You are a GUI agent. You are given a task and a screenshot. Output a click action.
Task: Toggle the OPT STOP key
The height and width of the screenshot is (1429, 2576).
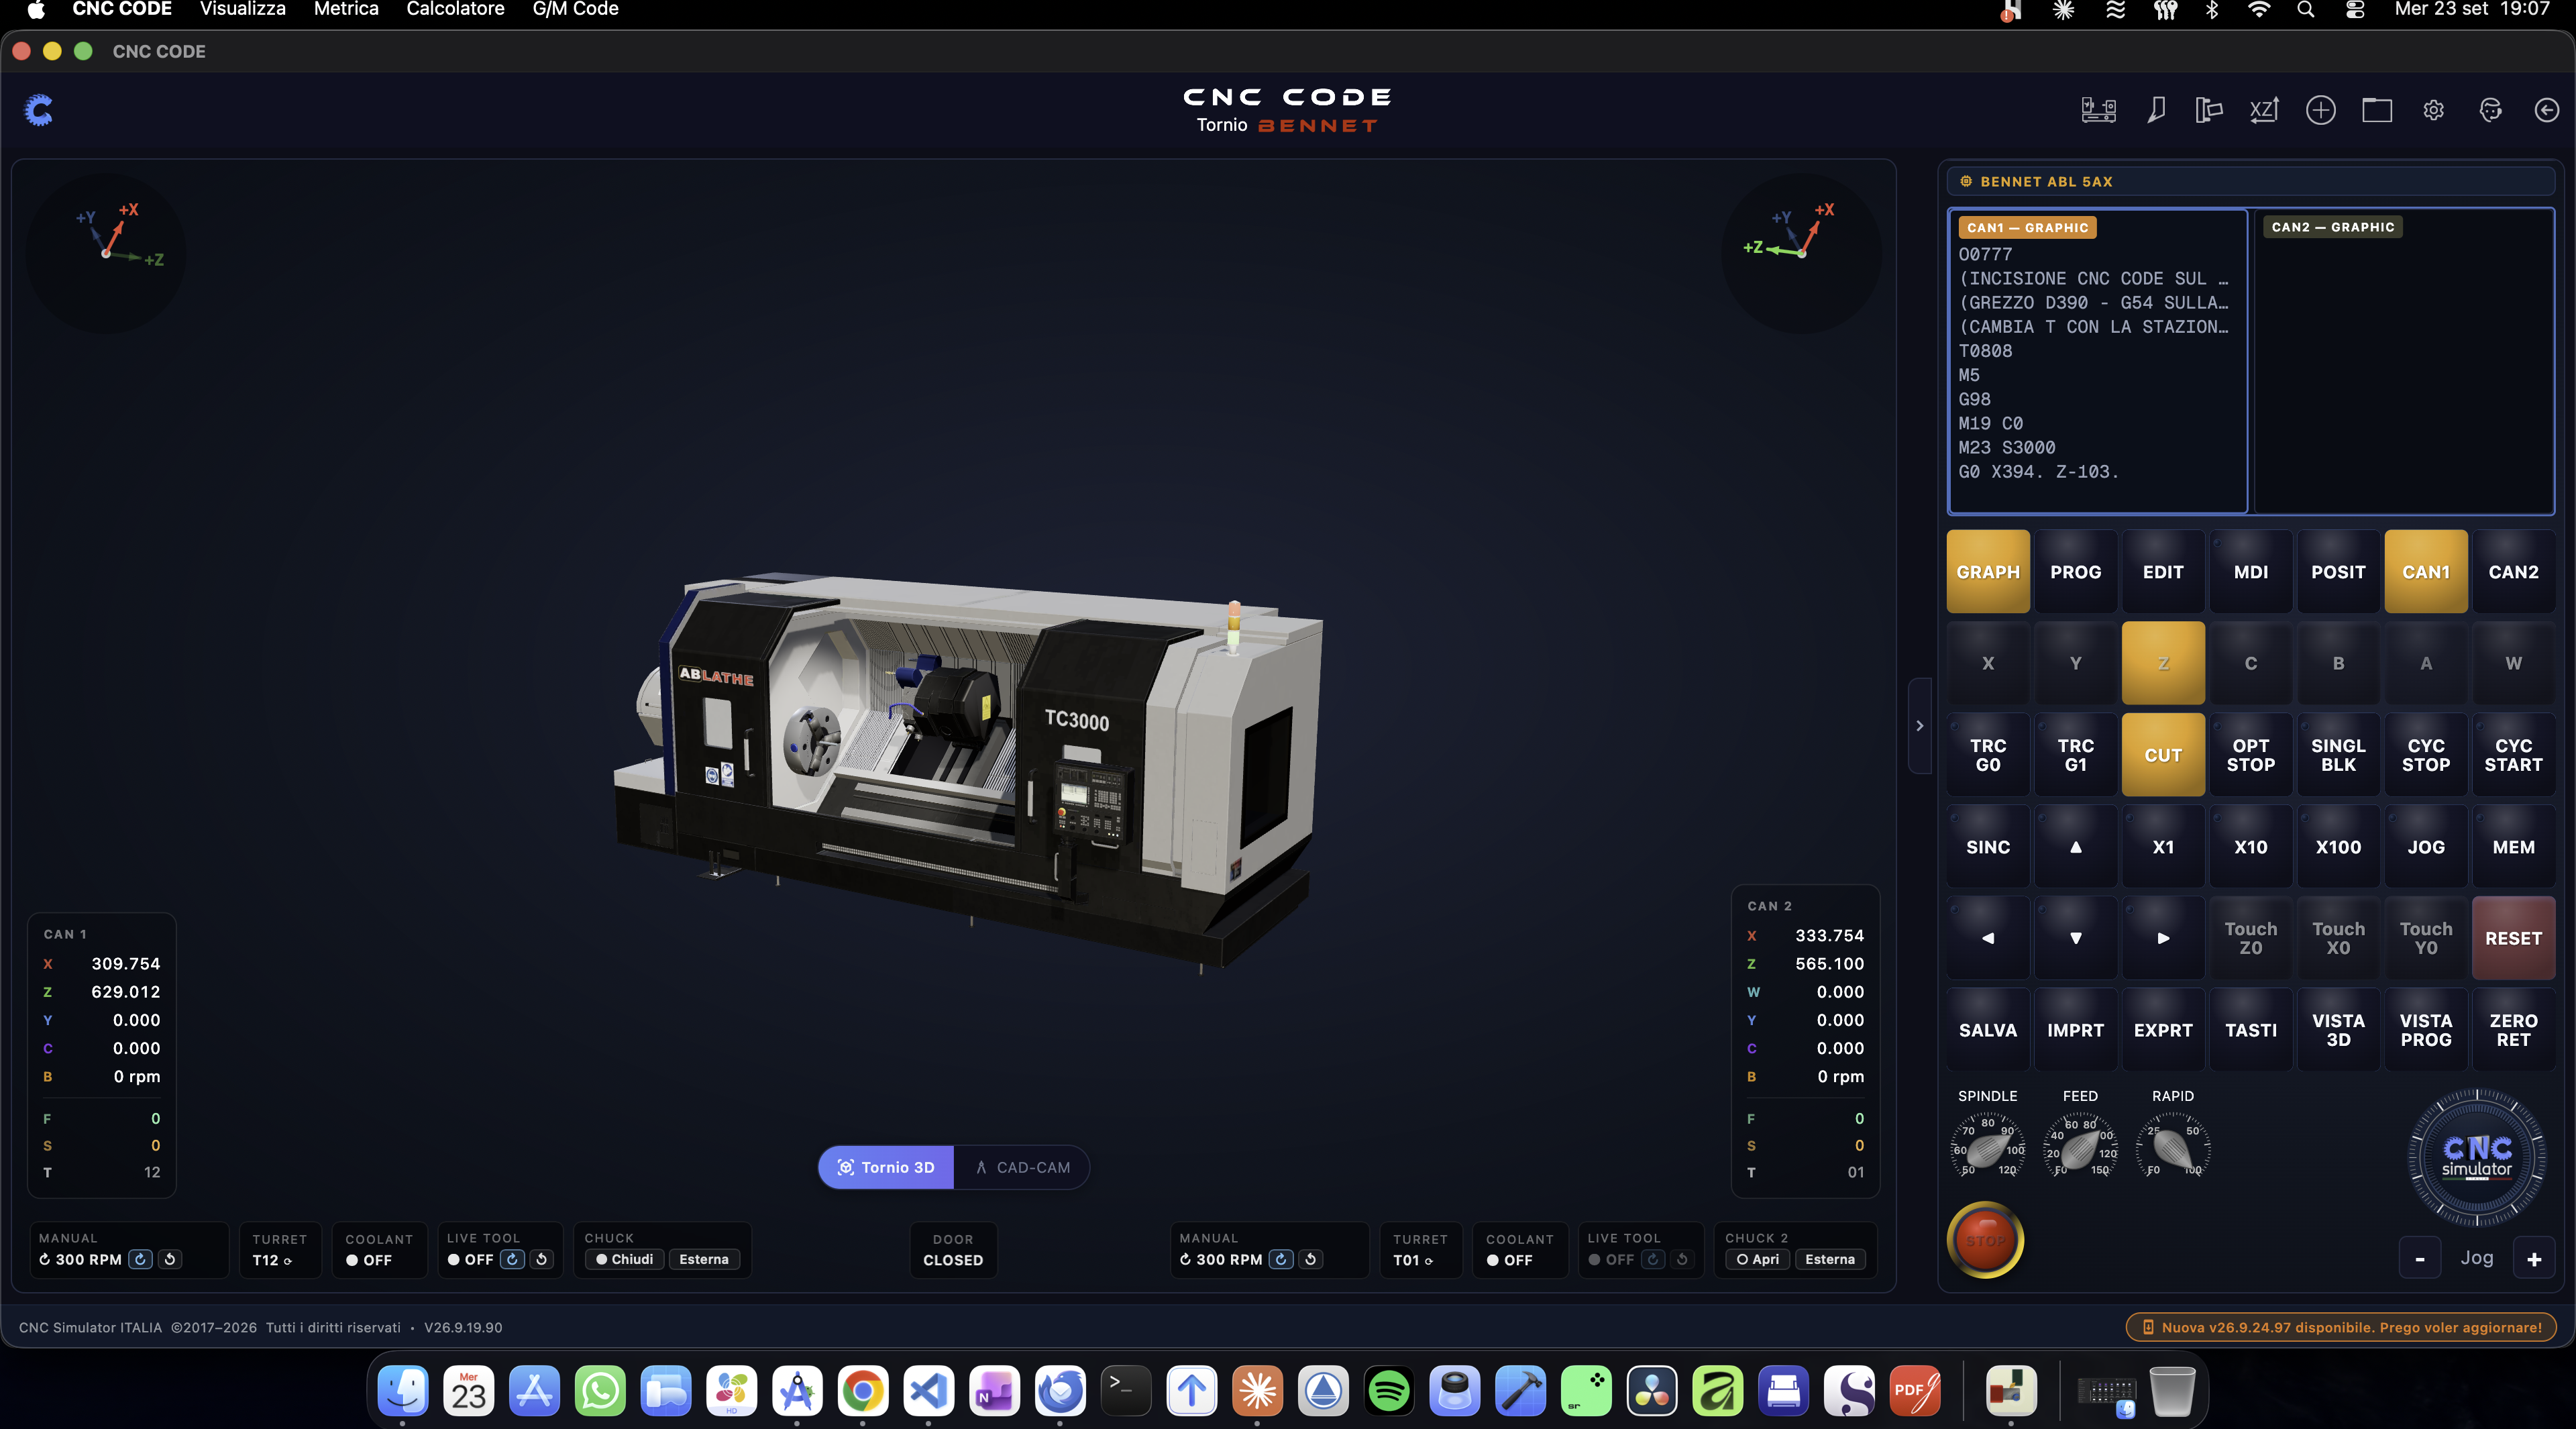tap(2250, 755)
